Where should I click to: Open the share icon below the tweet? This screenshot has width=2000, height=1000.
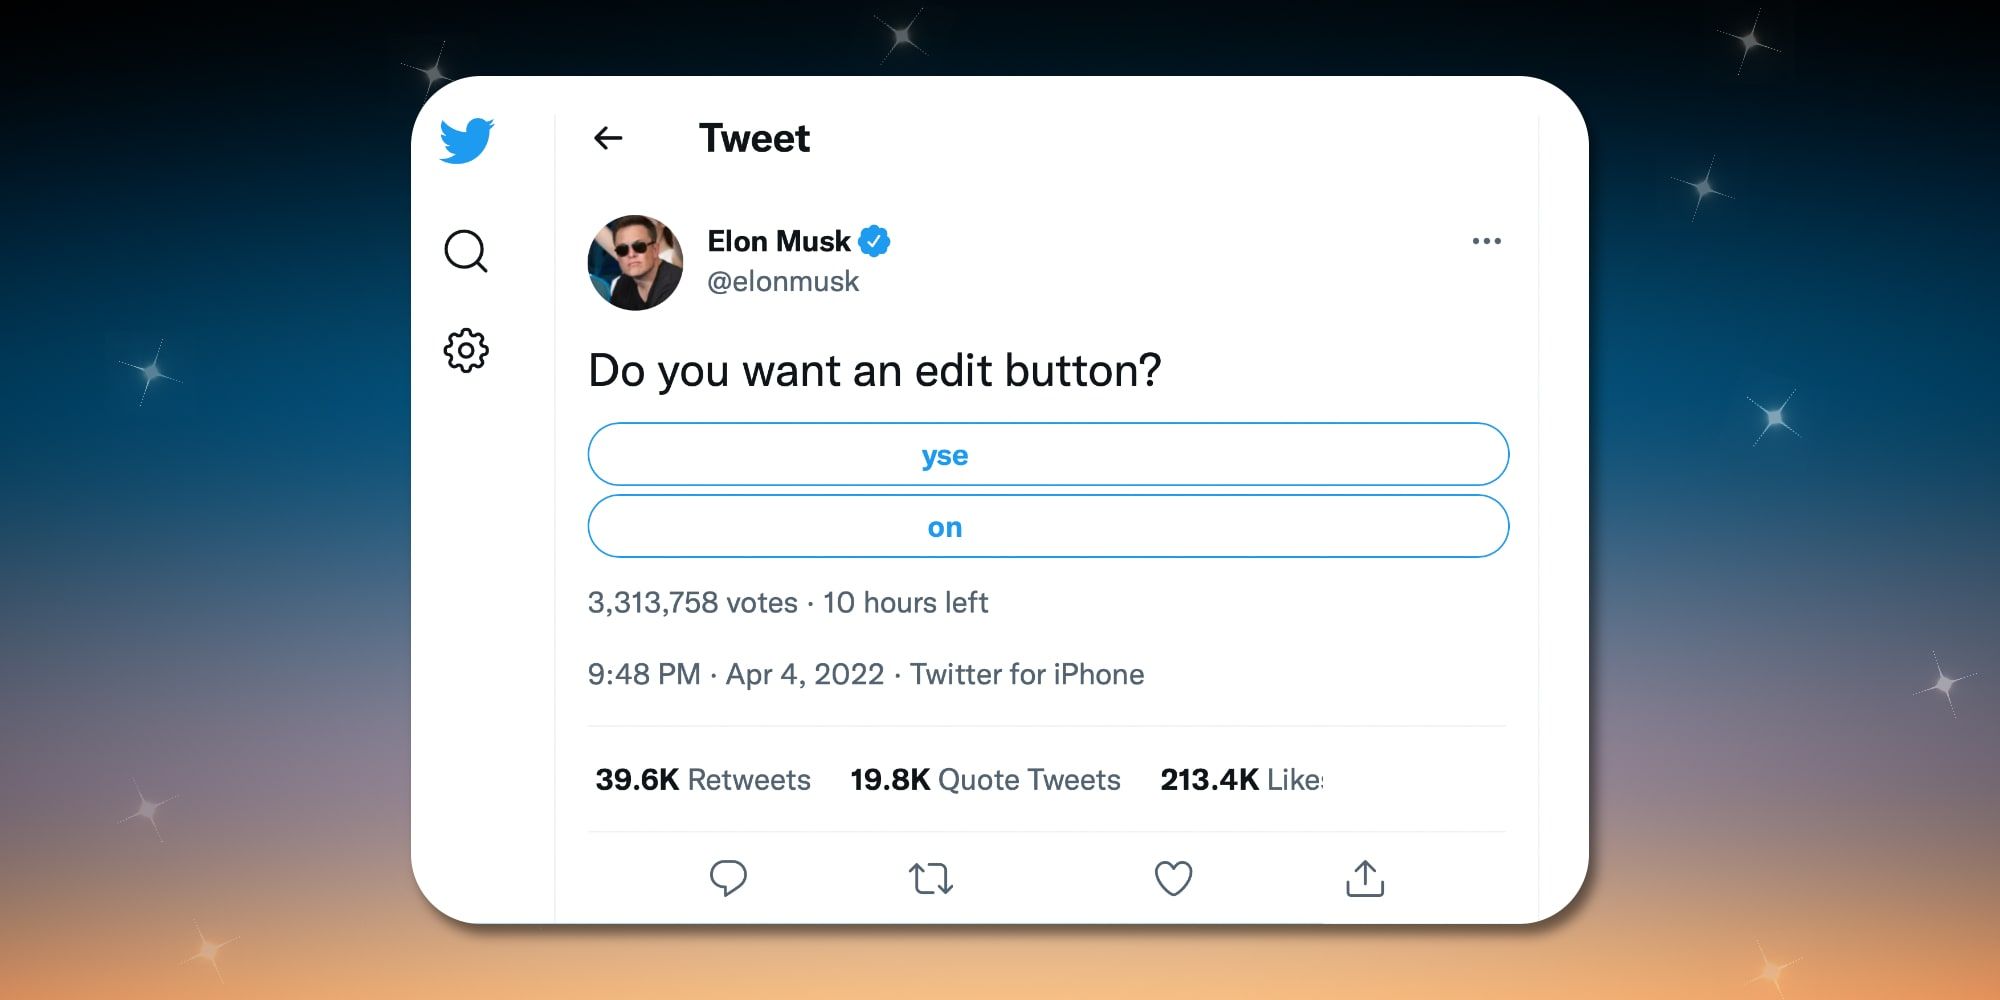[x=1365, y=878]
